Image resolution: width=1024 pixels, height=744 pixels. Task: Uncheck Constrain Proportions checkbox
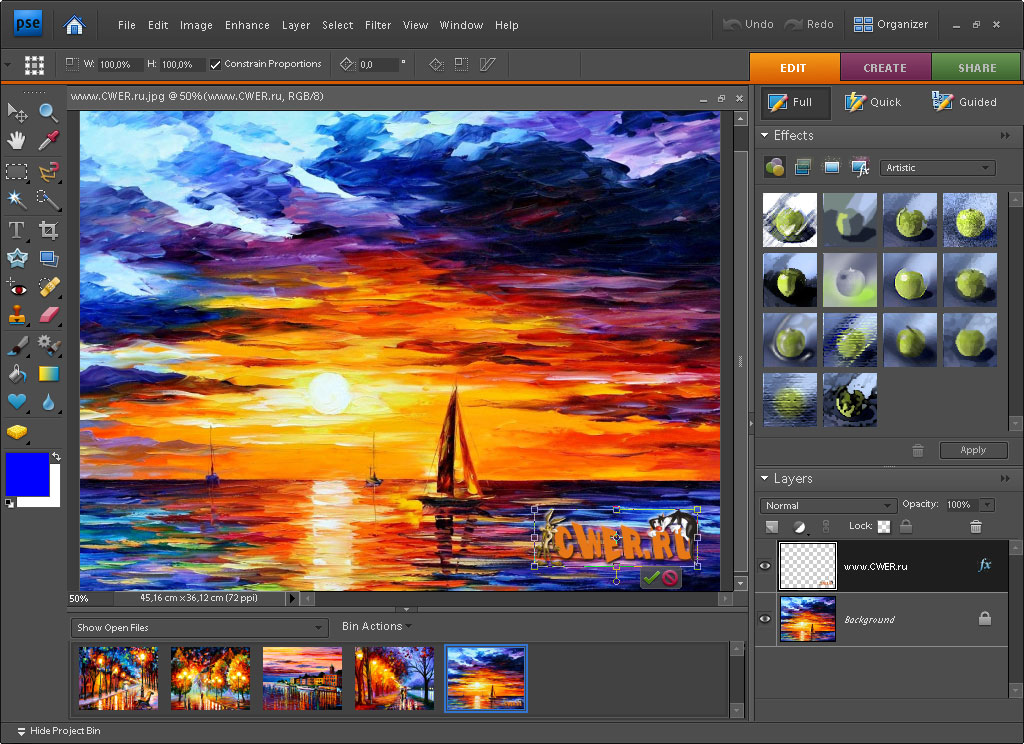pos(216,64)
